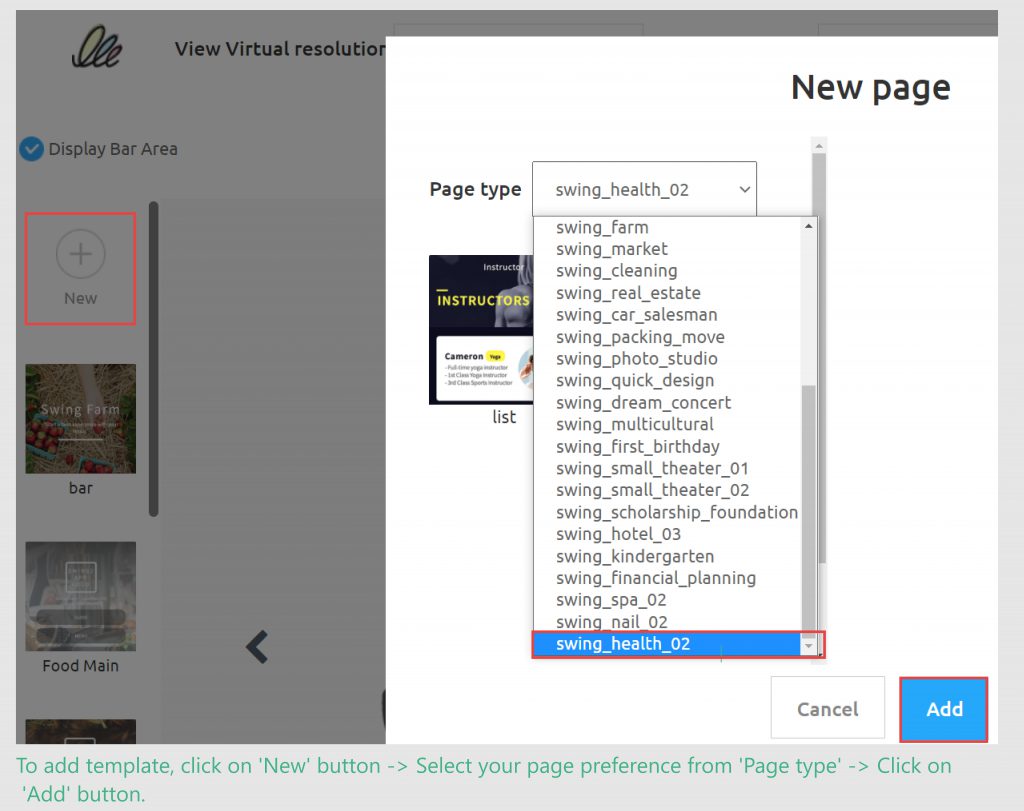
Task: Click the app logo at top left
Action: point(97,47)
